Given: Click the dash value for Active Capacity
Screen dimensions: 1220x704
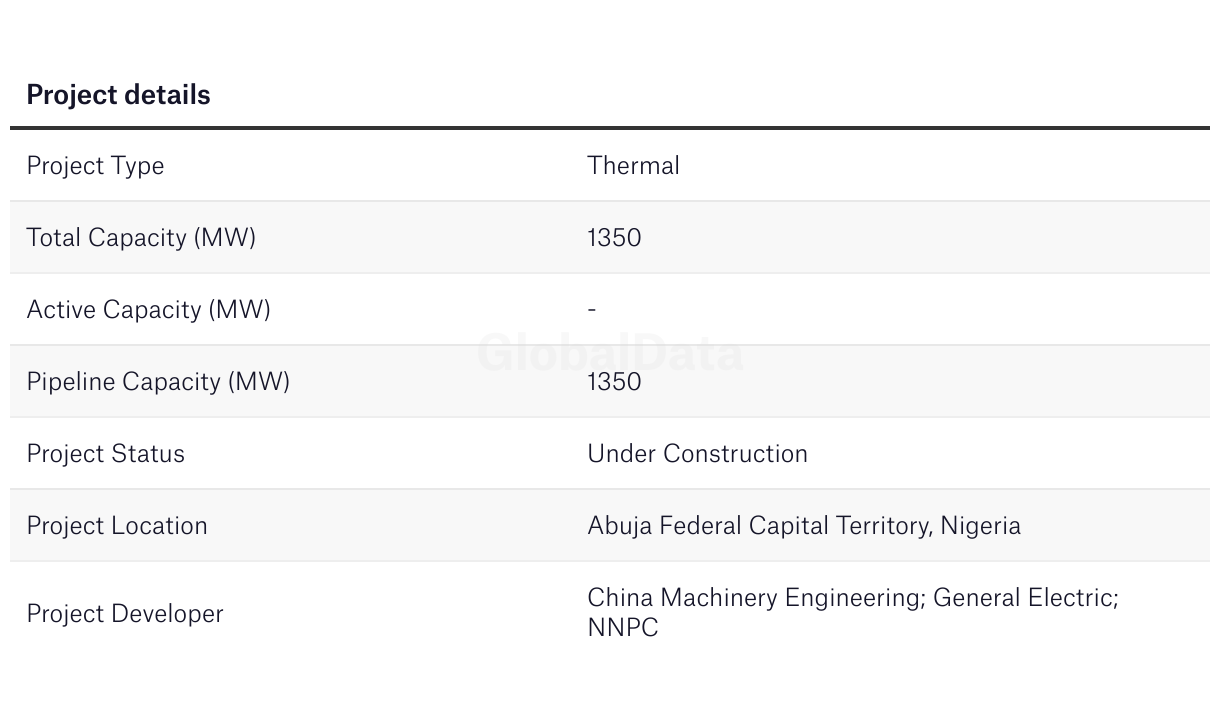Looking at the screenshot, I should coord(592,310).
